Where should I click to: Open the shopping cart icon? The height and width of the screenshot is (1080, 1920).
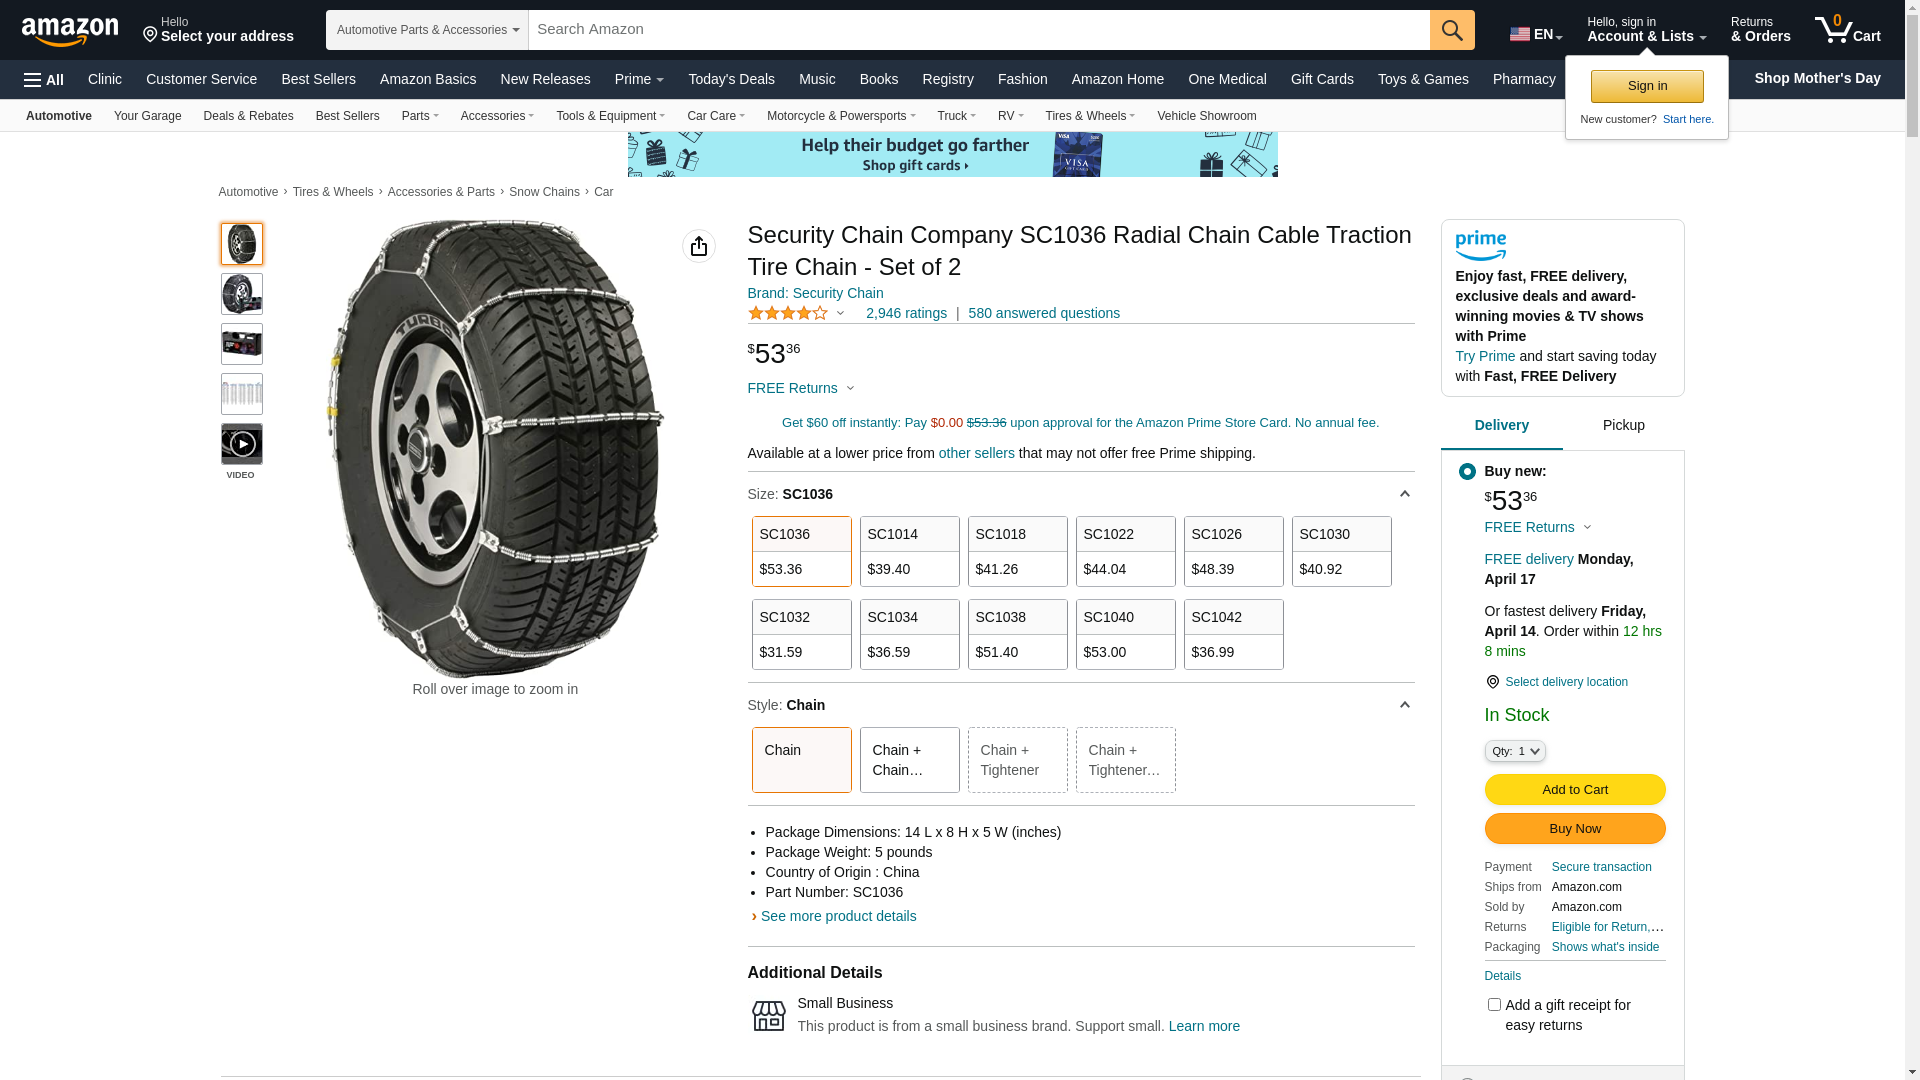click(1847, 30)
